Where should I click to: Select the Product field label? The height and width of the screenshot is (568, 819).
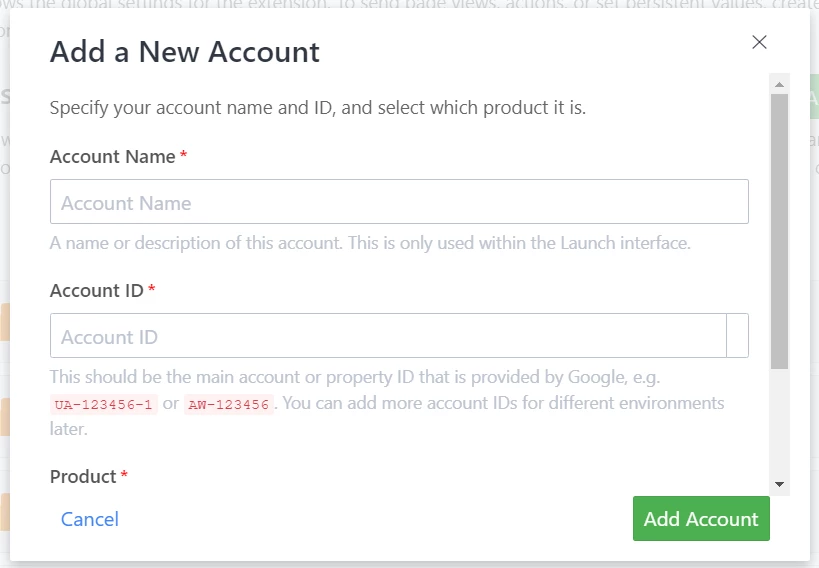point(83,477)
